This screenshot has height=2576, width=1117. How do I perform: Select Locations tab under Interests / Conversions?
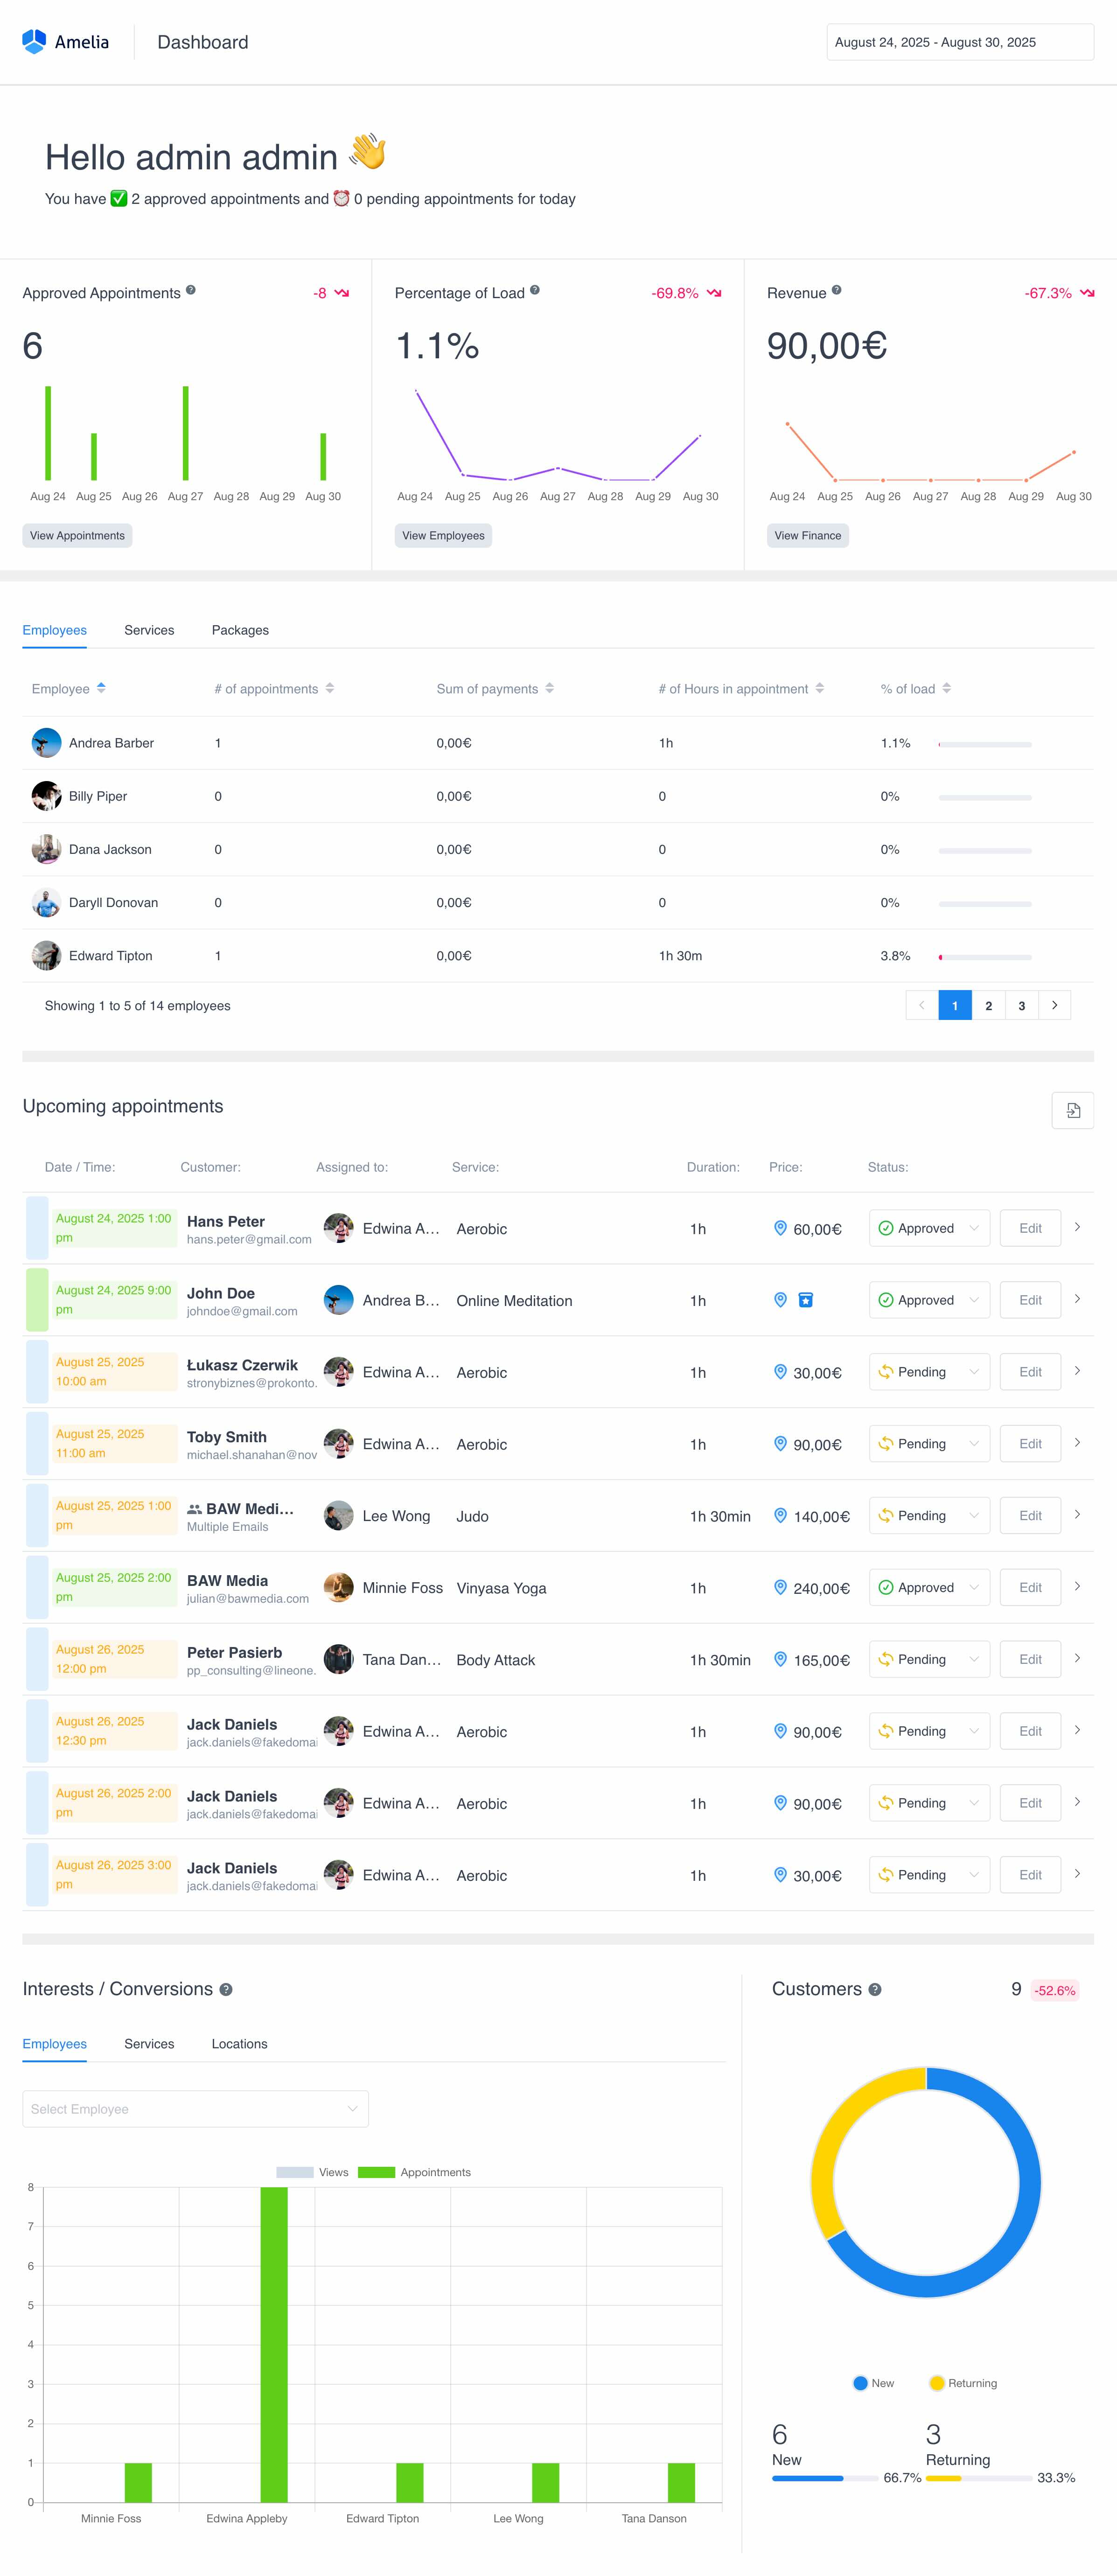tap(239, 2044)
